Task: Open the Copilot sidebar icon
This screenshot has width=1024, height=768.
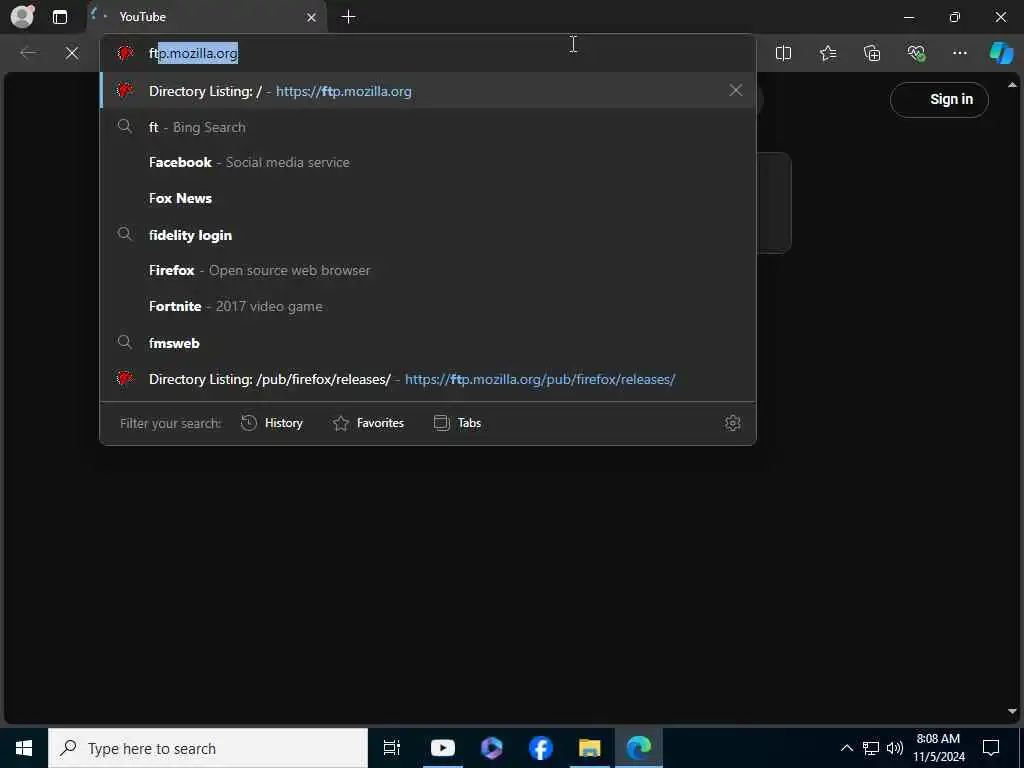Action: pyautogui.click(x=1001, y=53)
